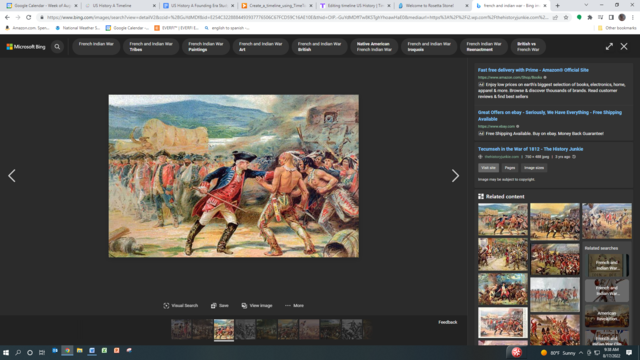Open notification center in system tray

[x=629, y=352]
